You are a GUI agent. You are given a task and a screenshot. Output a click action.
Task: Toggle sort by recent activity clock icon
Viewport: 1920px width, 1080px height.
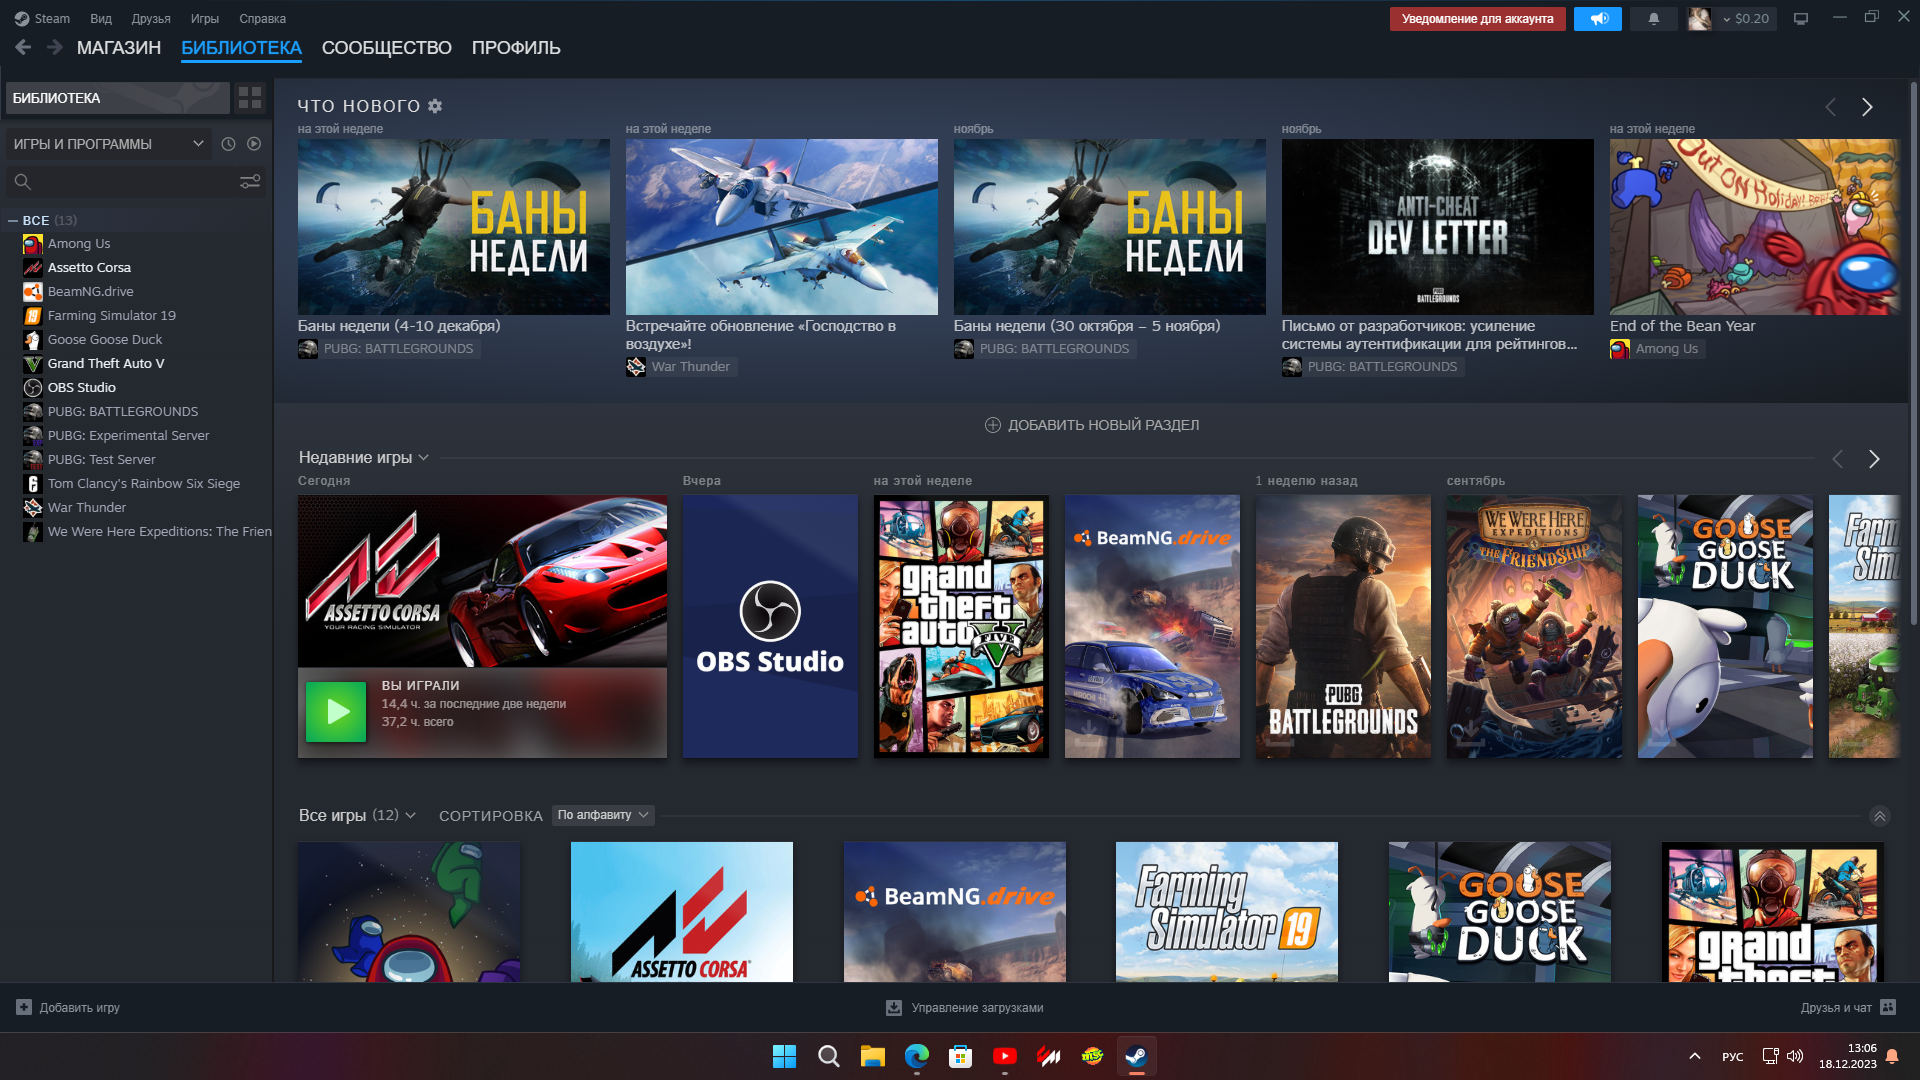pyautogui.click(x=229, y=144)
